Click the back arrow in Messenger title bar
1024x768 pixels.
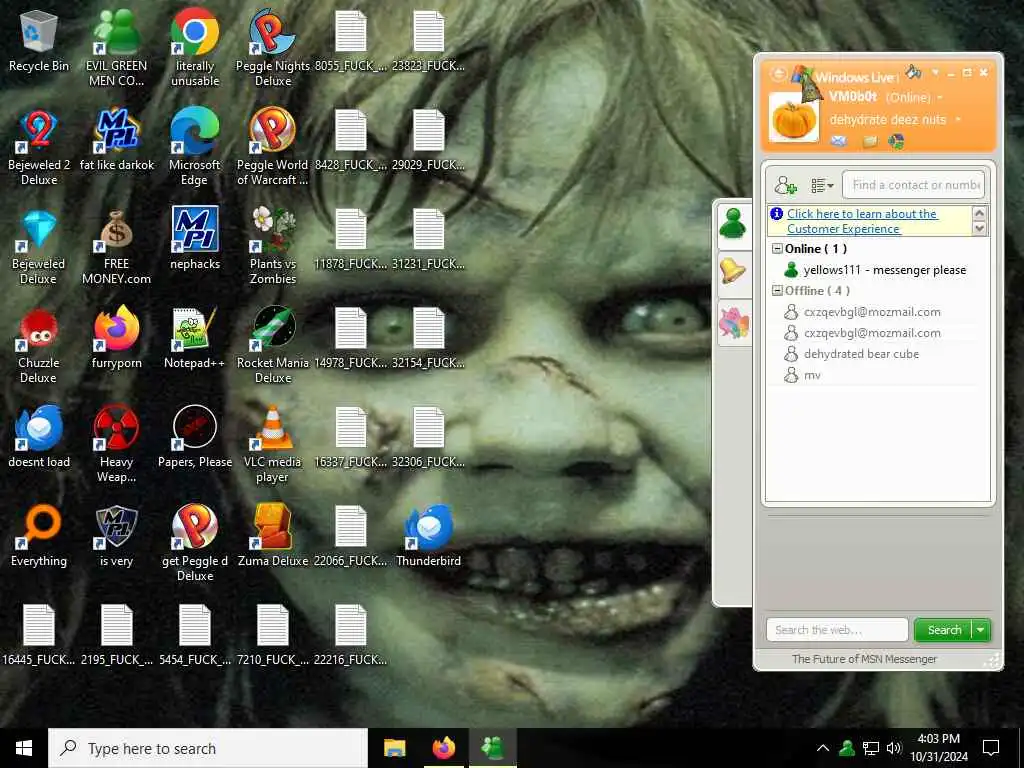[778, 74]
